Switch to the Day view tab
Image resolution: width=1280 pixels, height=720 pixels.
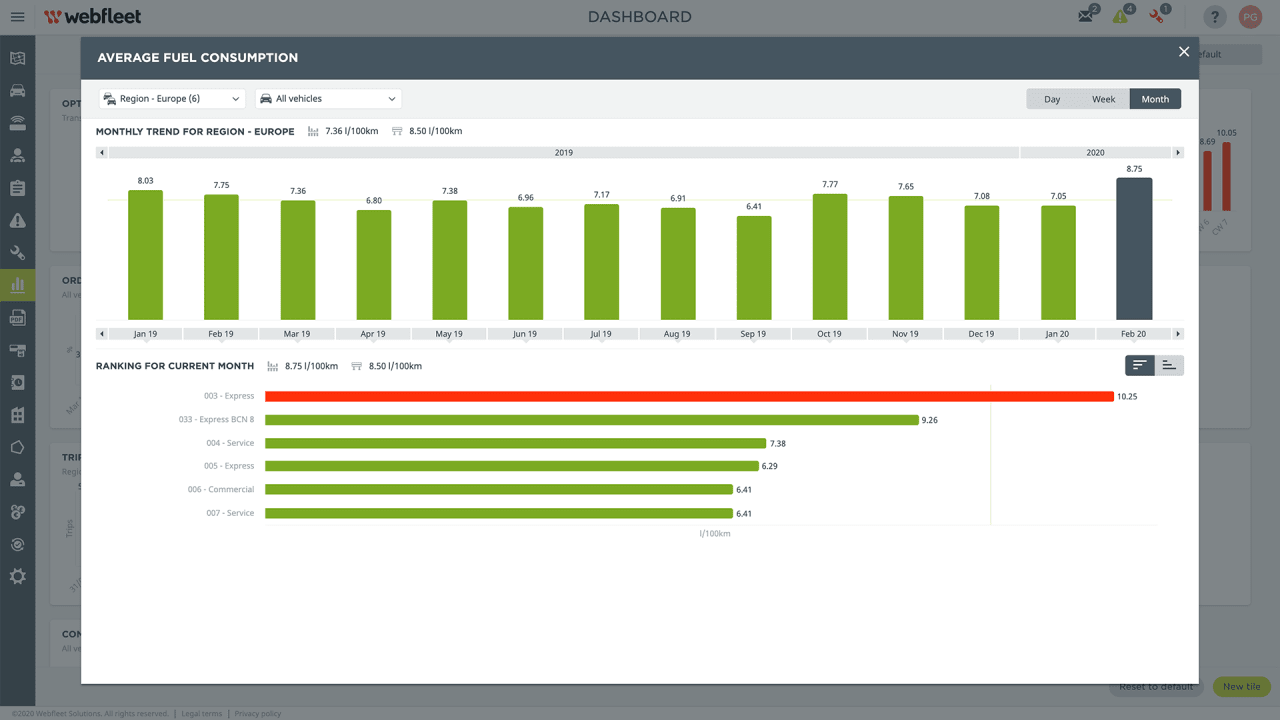[x=1052, y=99]
